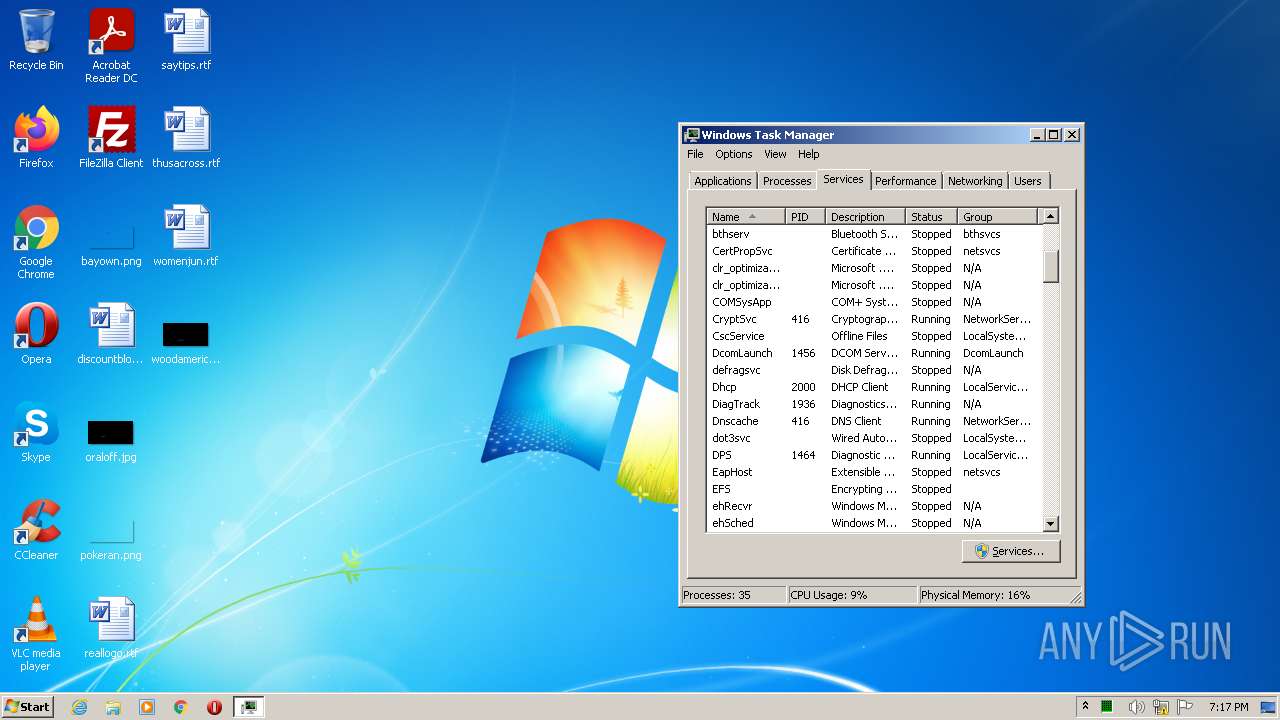
Task: Open FileZilla Client shortcut
Action: 111,138
